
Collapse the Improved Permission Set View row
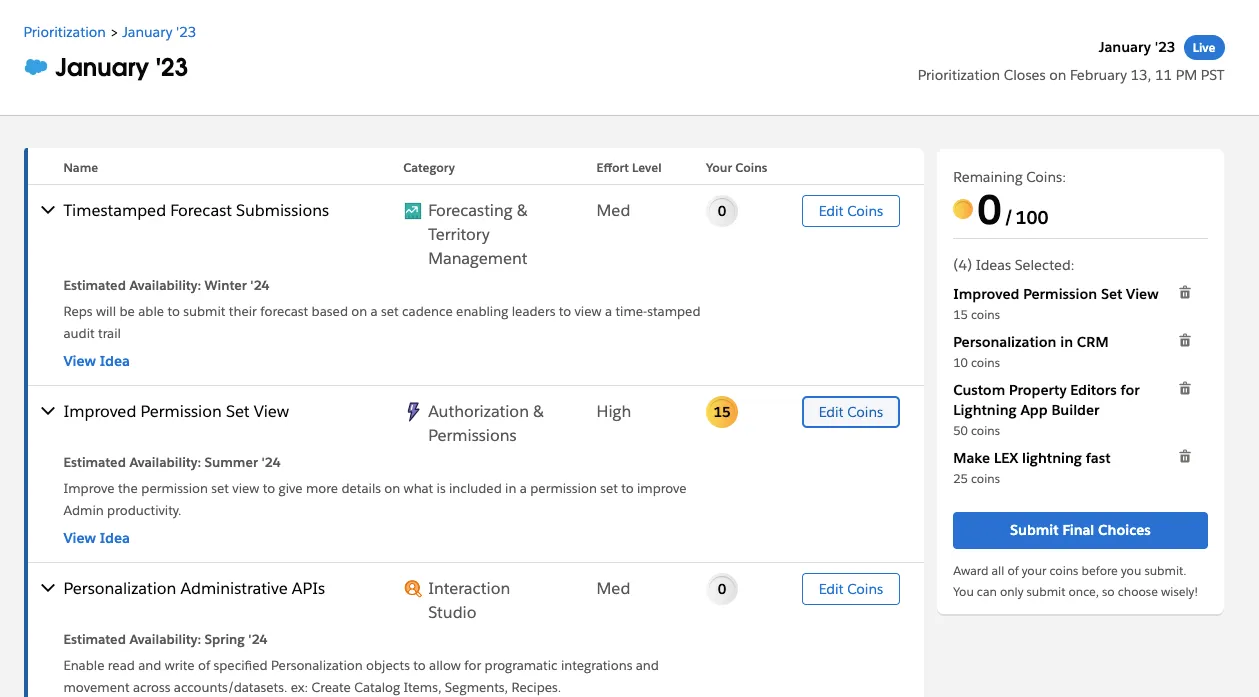click(47, 412)
